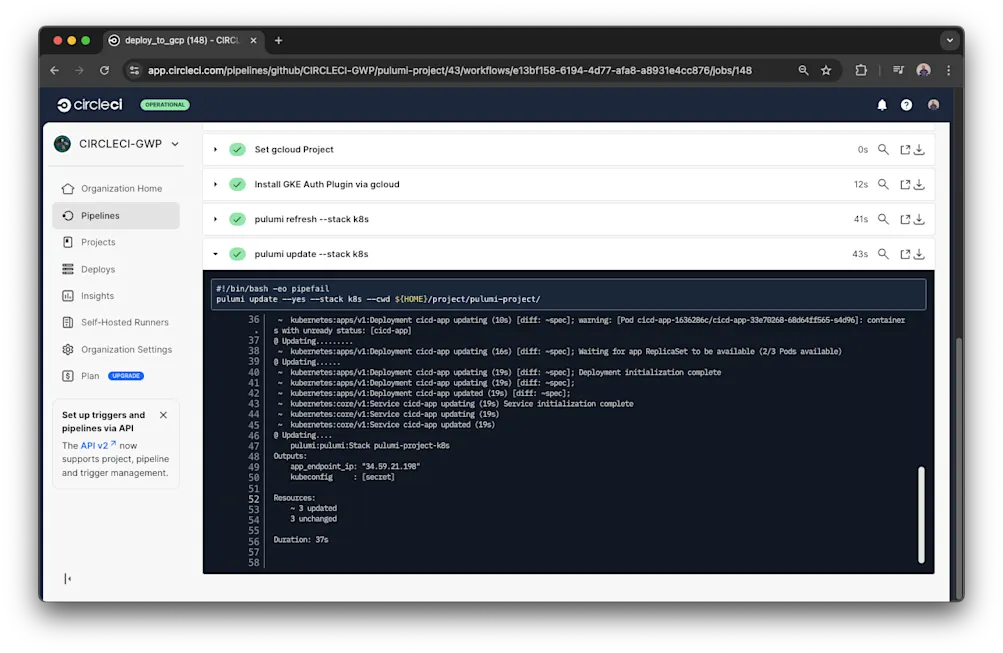Download logs for the pulumi refresh step
The height and width of the screenshot is (653, 1003).
point(920,219)
